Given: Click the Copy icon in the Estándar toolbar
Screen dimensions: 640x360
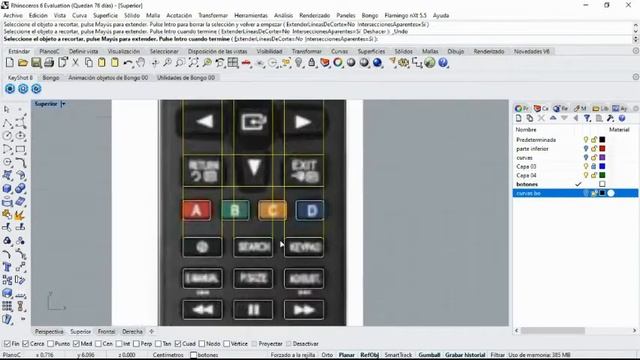Looking at the screenshot, I should (x=89, y=63).
